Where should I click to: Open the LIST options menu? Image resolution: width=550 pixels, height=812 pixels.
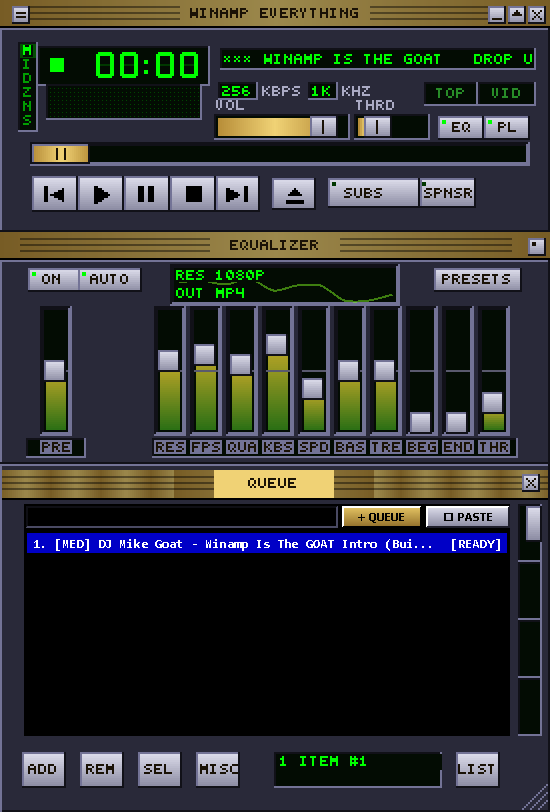click(477, 769)
